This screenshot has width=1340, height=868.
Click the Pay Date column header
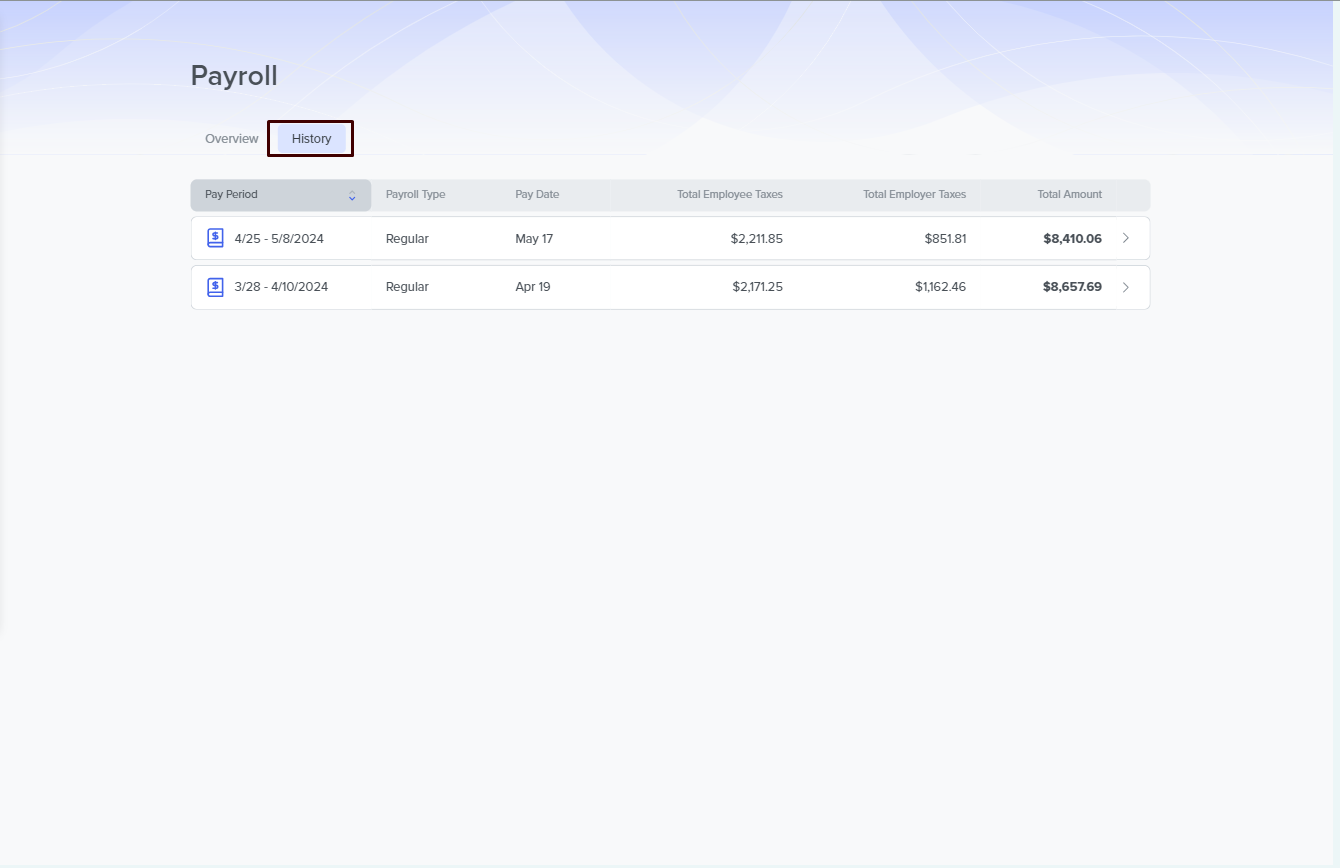(x=537, y=195)
